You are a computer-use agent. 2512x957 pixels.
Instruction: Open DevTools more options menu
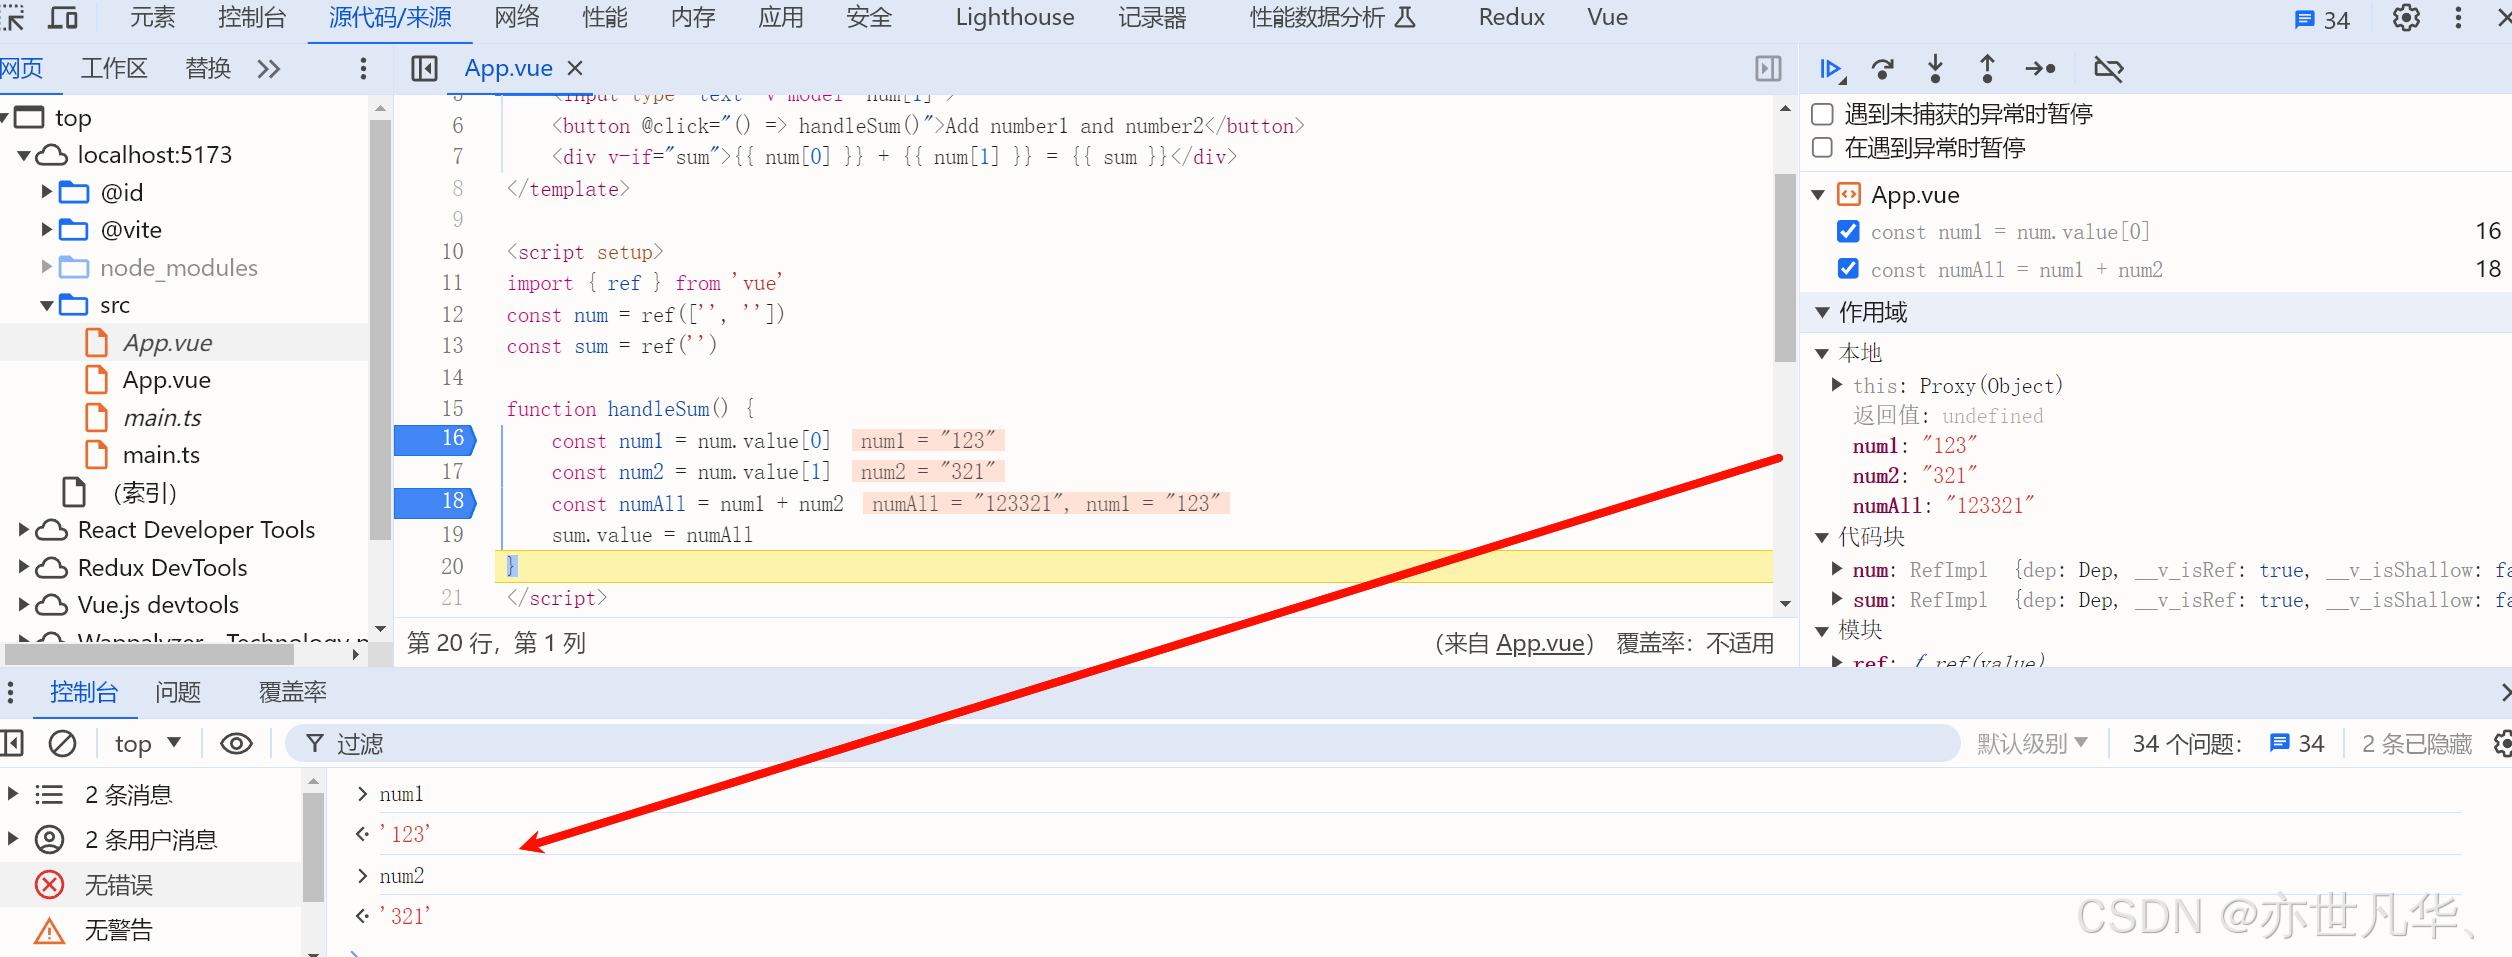coord(2458,18)
